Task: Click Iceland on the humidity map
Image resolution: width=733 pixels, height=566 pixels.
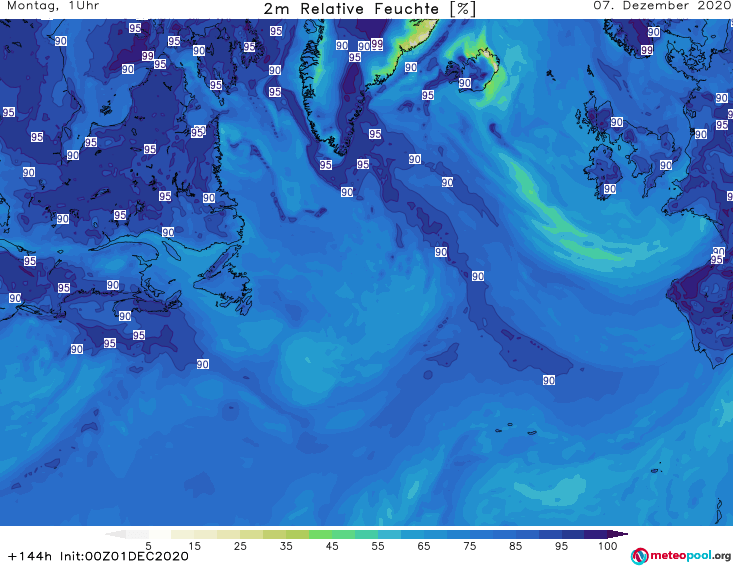Action: coord(474,72)
